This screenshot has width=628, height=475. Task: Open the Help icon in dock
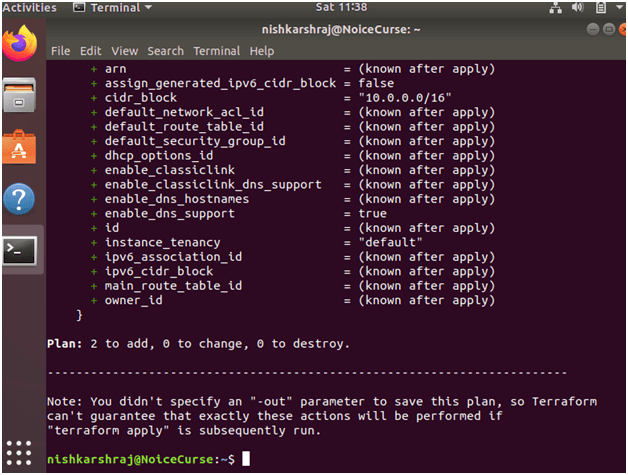tap(19, 199)
